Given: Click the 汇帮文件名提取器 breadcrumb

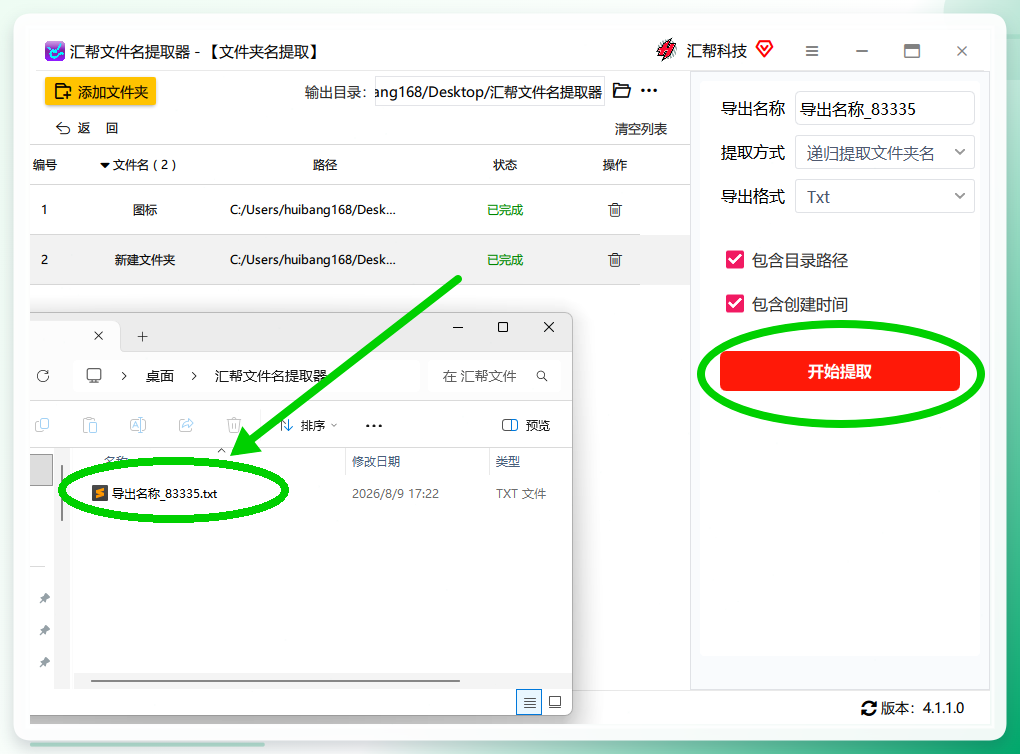Looking at the screenshot, I should [271, 376].
